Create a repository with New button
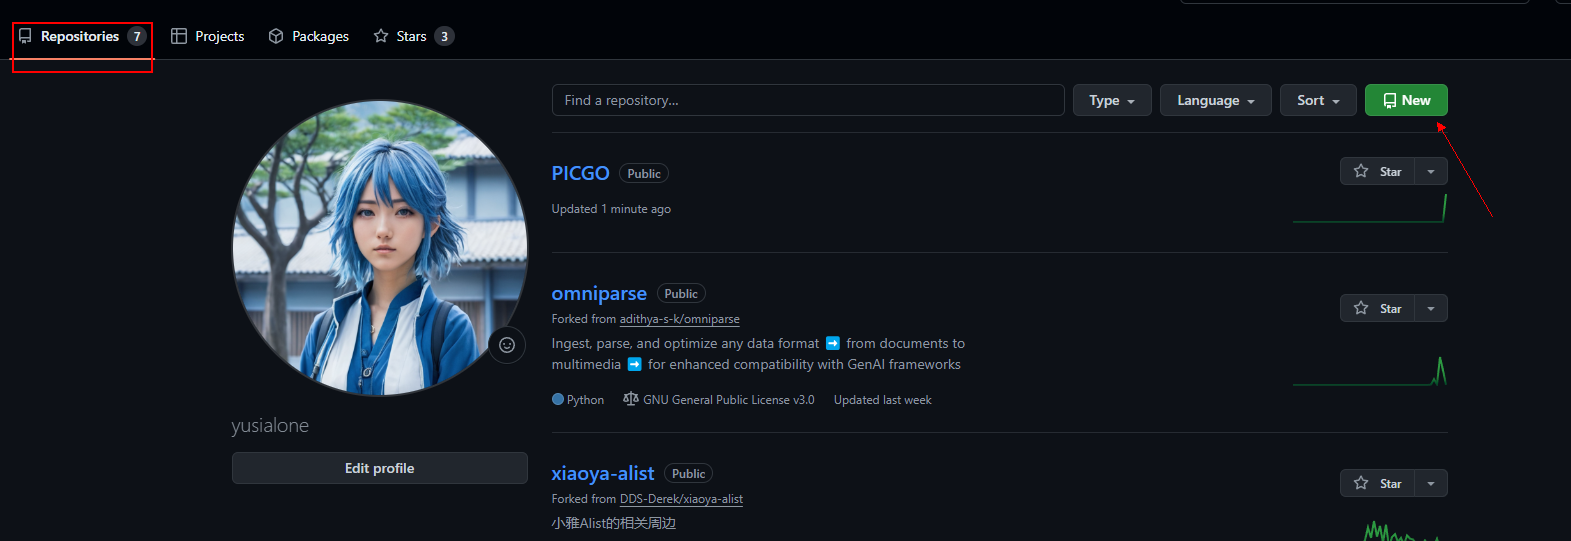The height and width of the screenshot is (541, 1571). coord(1406,100)
